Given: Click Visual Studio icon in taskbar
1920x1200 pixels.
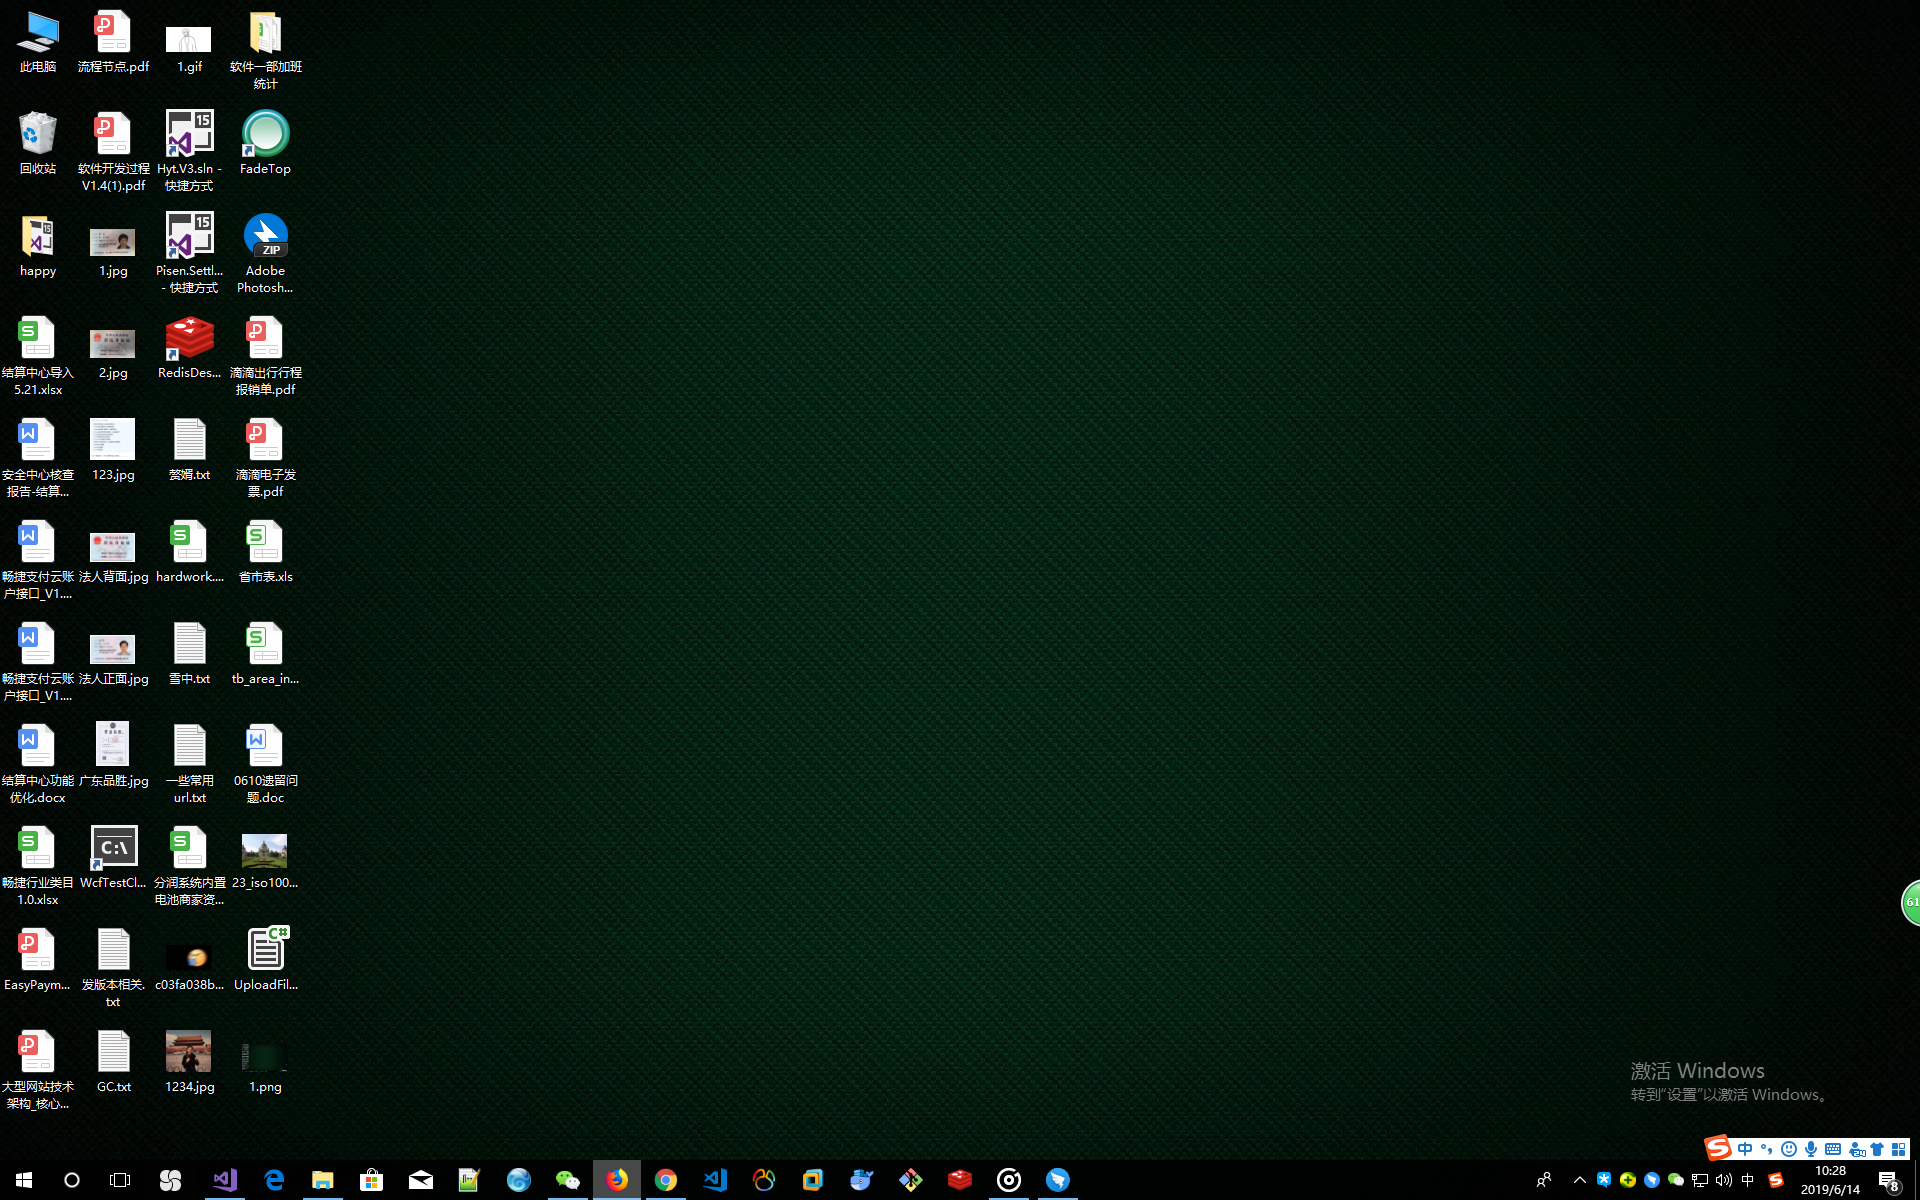Looking at the screenshot, I should click(x=225, y=1180).
